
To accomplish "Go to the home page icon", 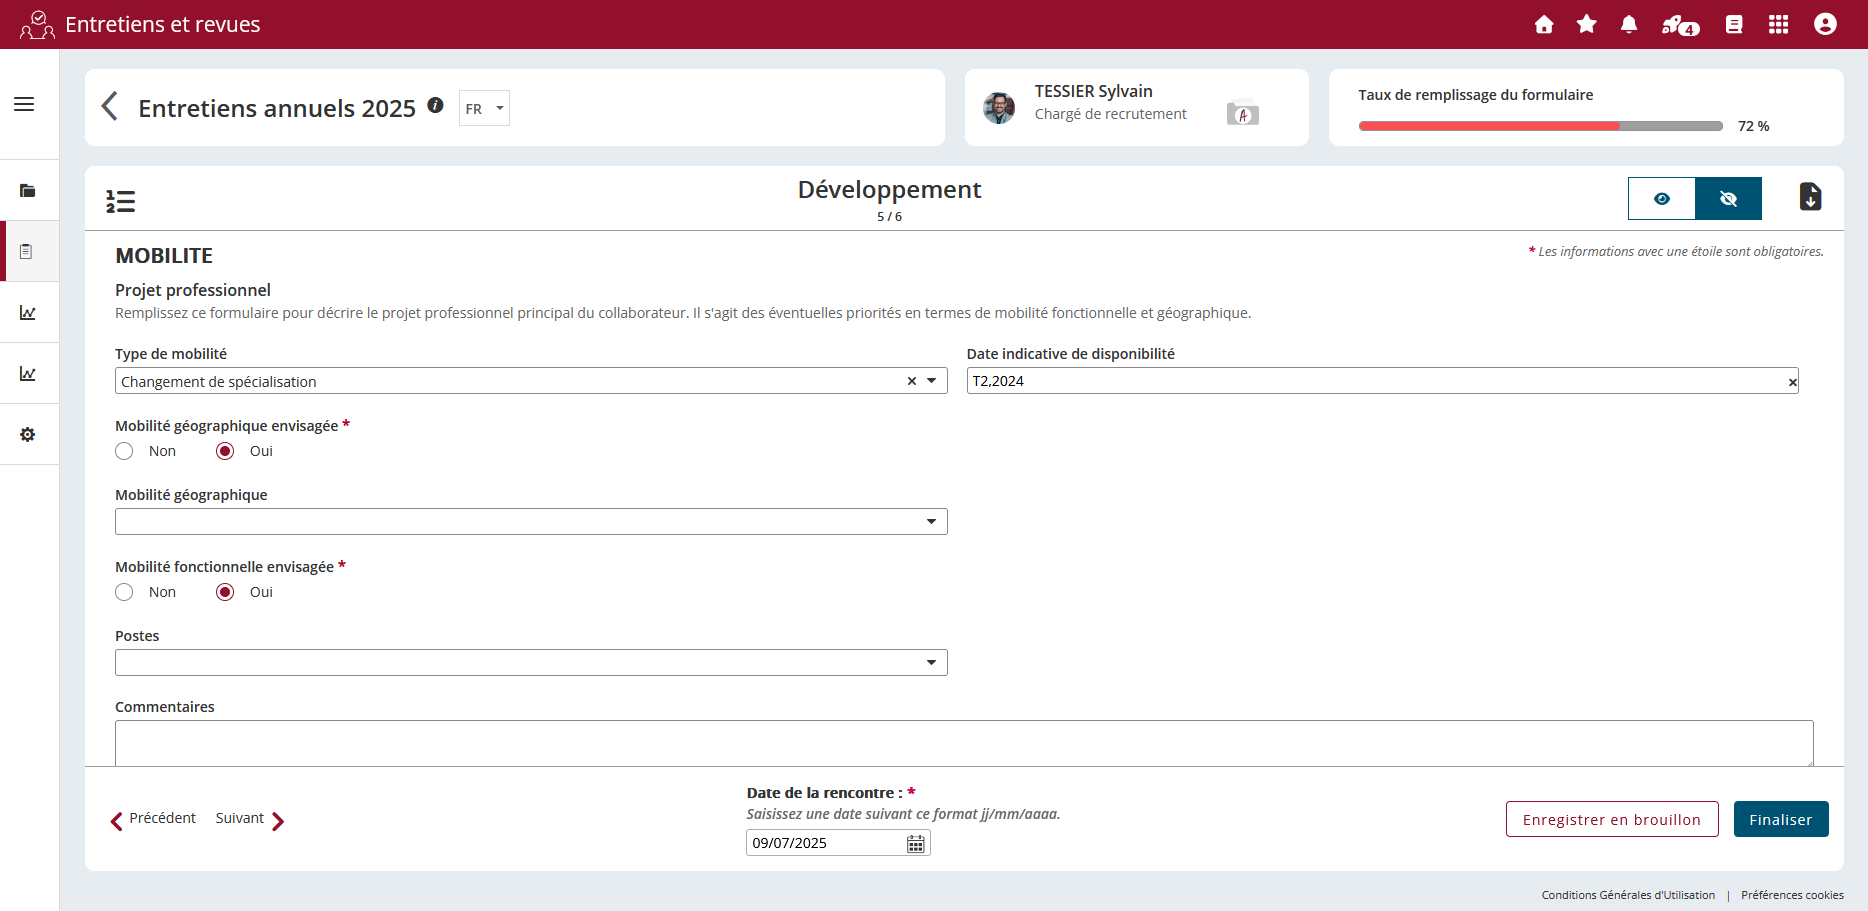I will (x=1544, y=25).
